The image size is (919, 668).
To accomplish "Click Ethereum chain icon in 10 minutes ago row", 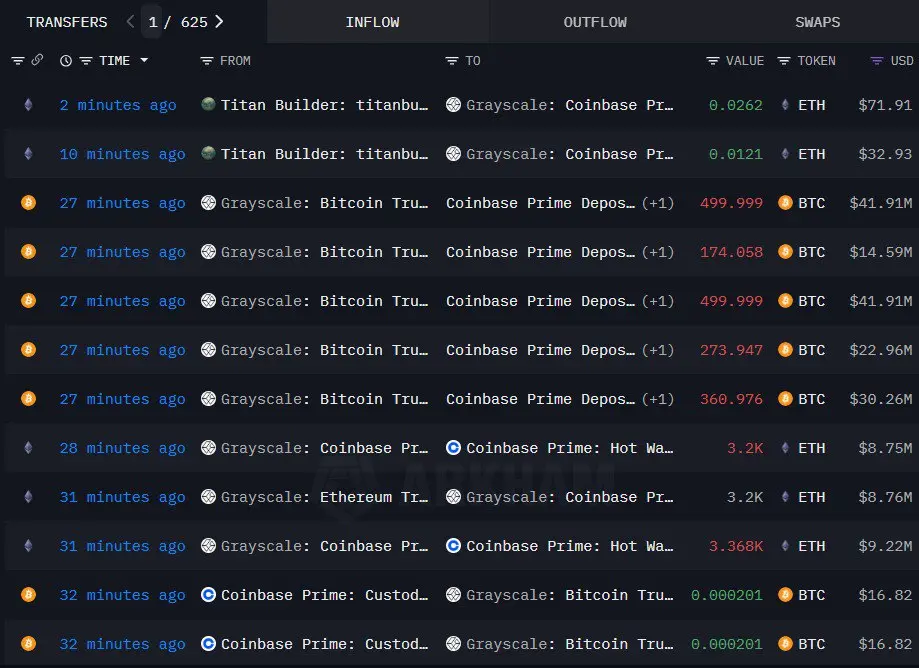I will click(28, 154).
